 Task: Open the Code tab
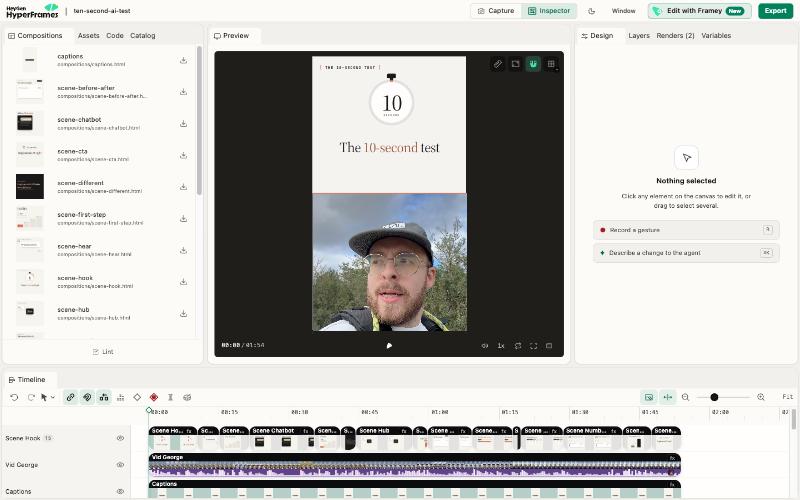[115, 36]
